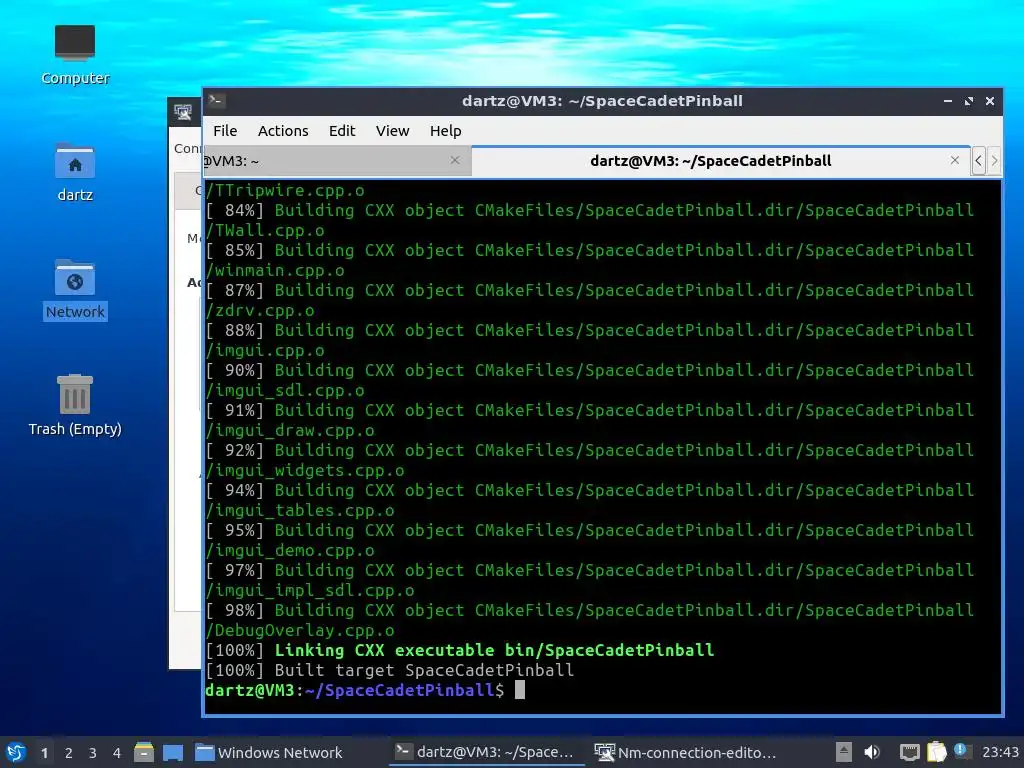Click the terminal prompt input line
The height and width of the screenshot is (768, 1024).
(602, 690)
